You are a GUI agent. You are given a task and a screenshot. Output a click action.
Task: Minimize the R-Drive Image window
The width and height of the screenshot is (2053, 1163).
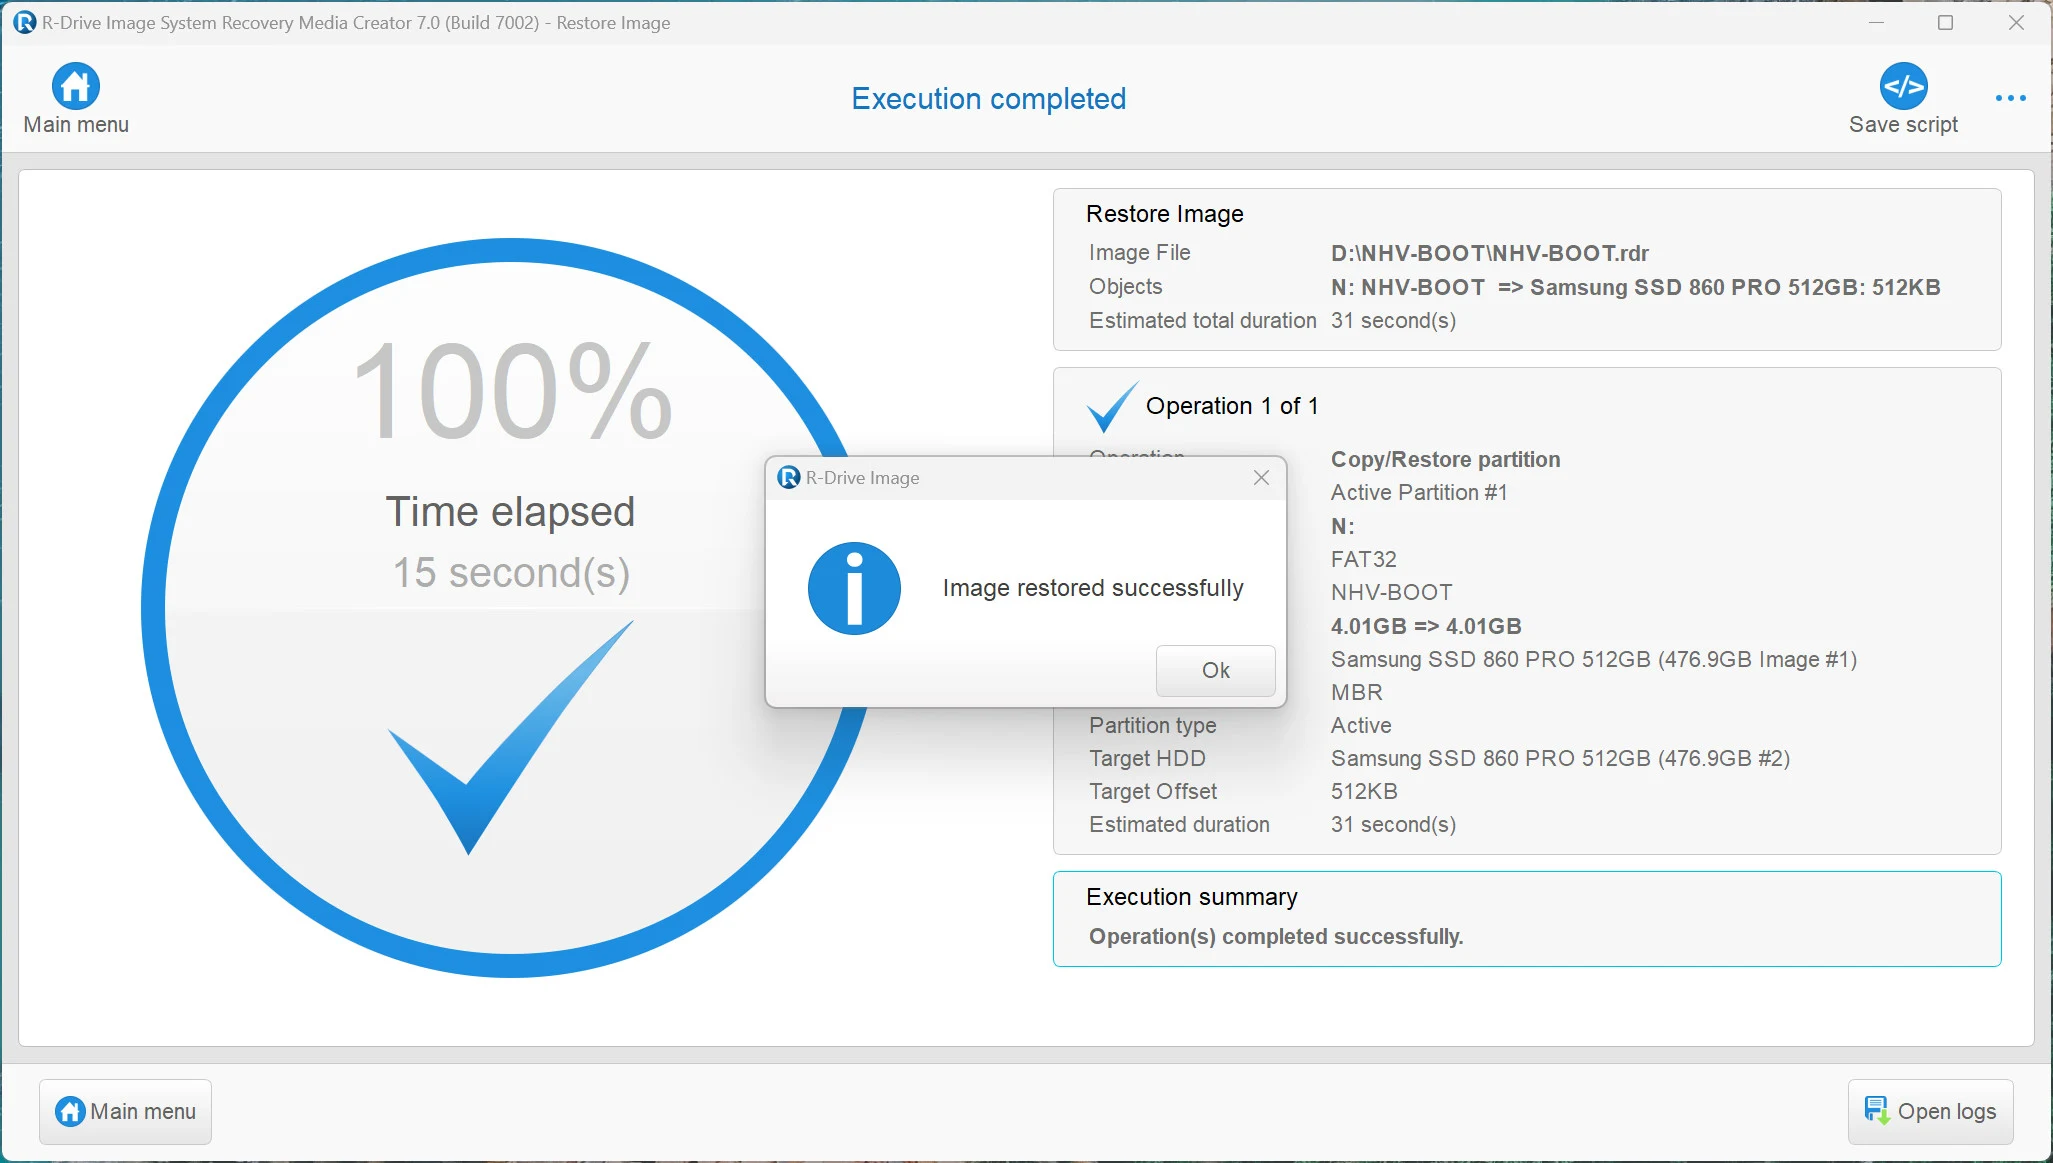(1876, 22)
